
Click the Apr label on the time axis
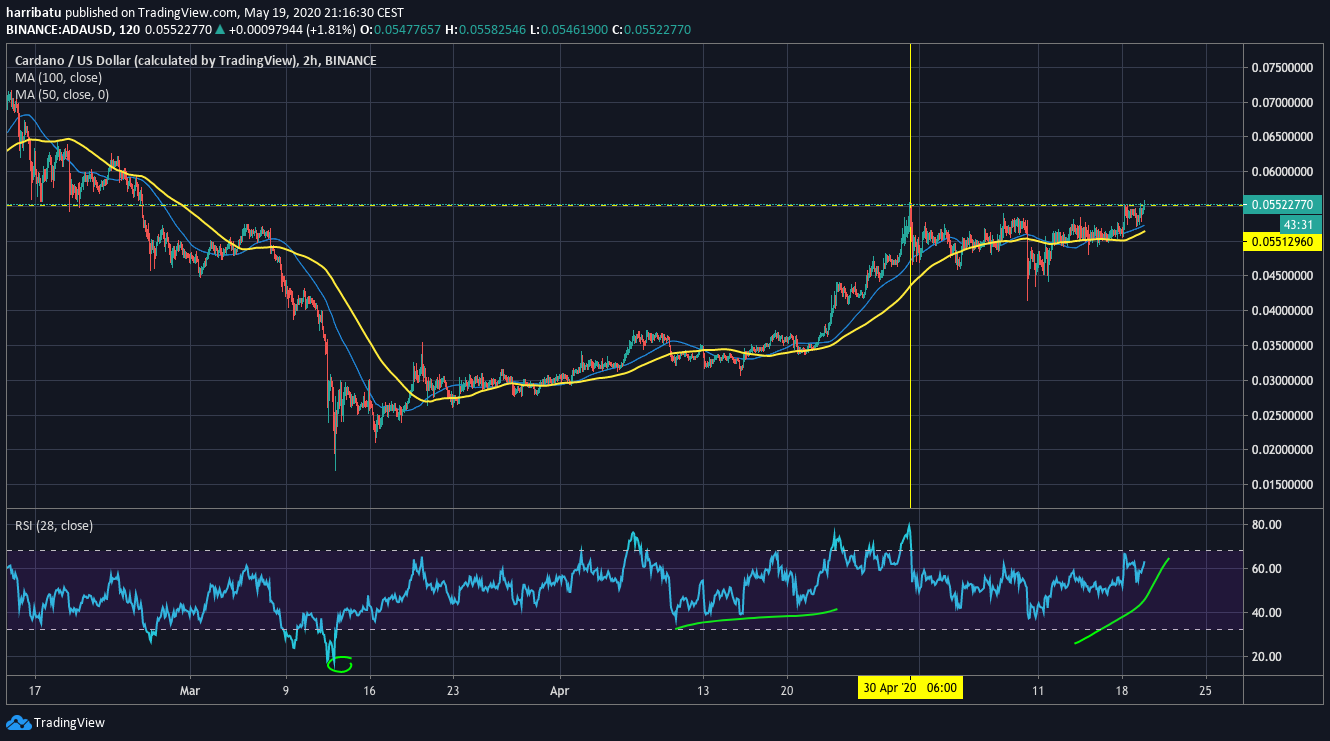click(560, 690)
